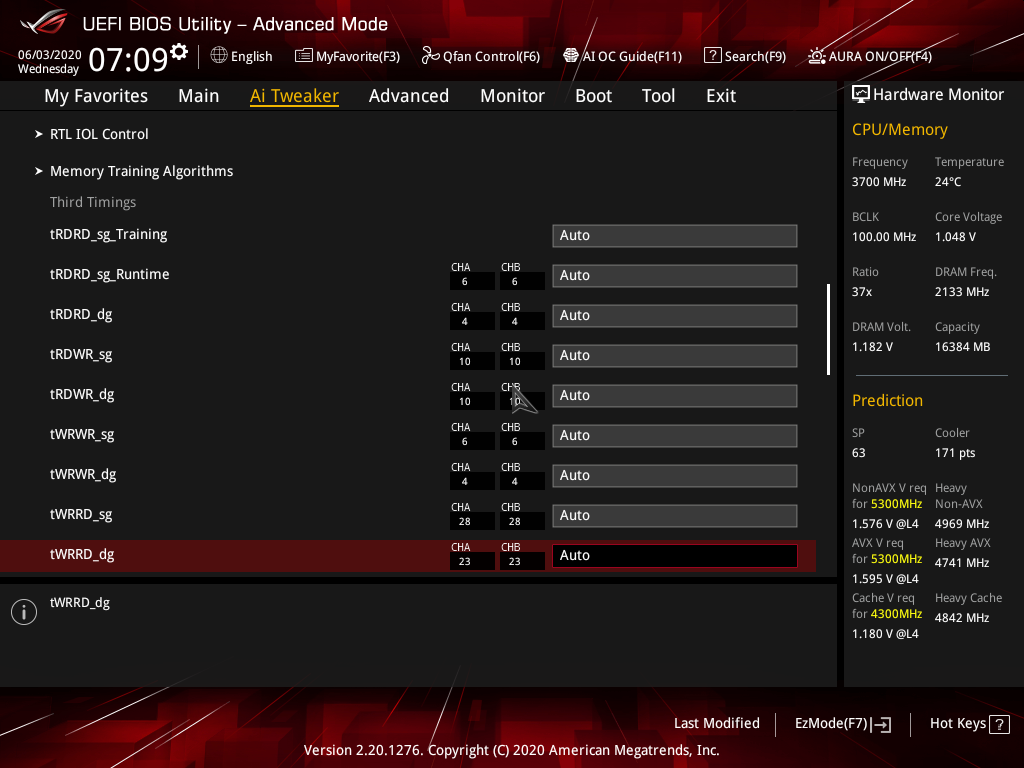Launch the AI OC Guide

(622, 56)
